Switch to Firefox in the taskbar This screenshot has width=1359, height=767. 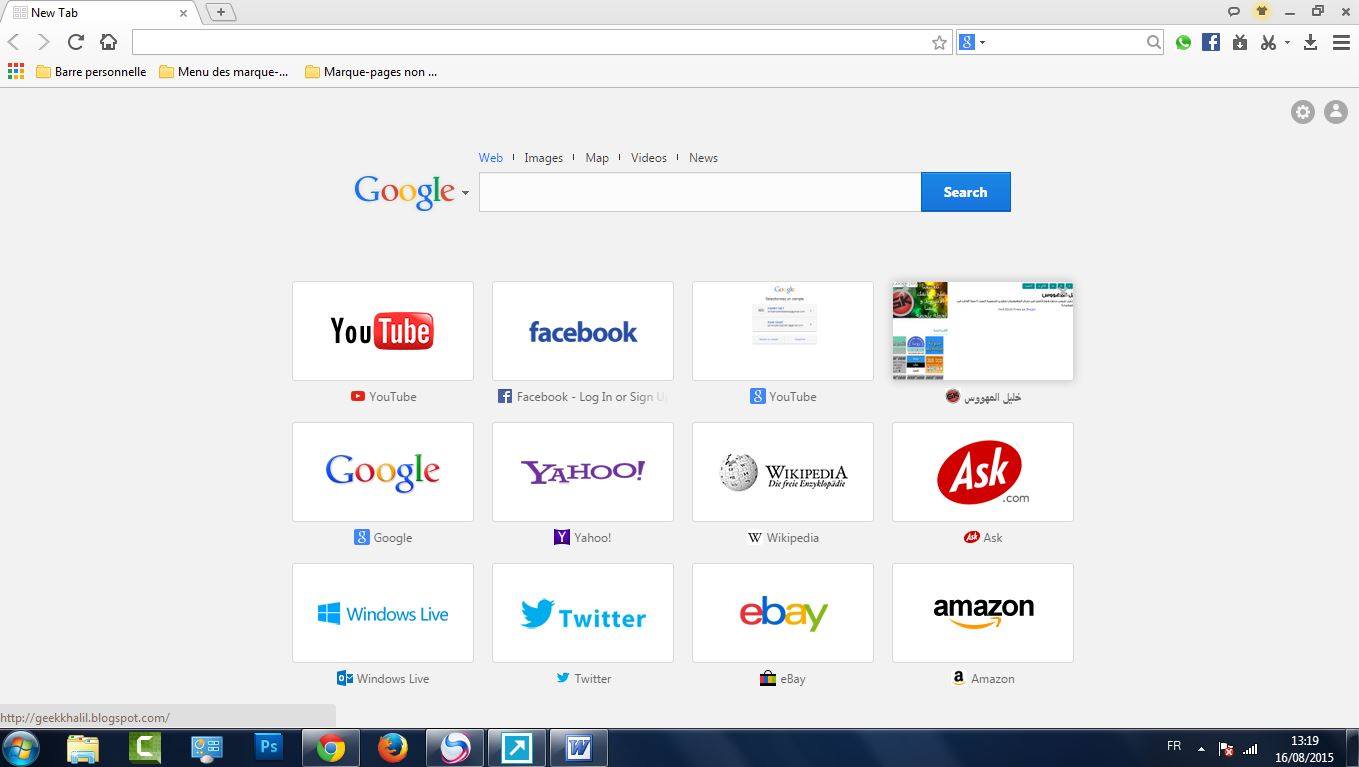[392, 748]
